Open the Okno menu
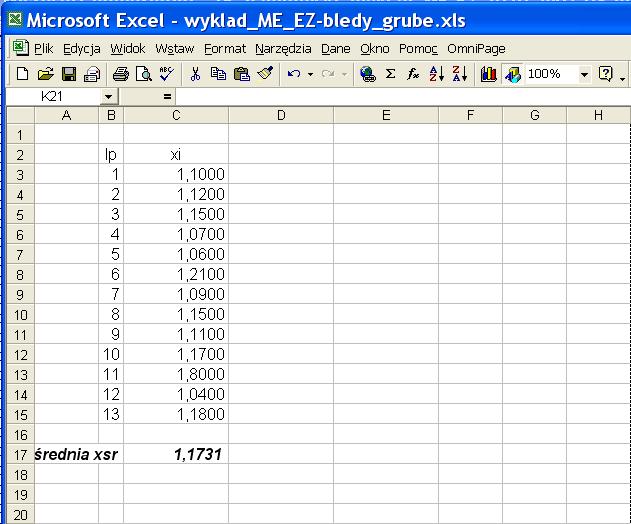This screenshot has width=631, height=524. click(375, 49)
